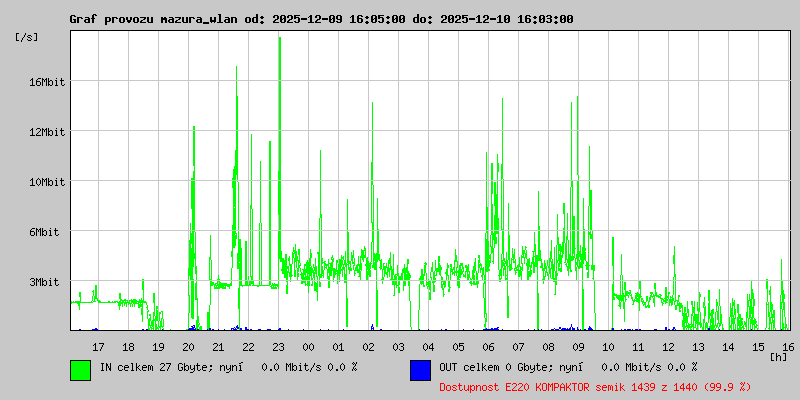Click the hour 03 x-axis label

click(398, 347)
